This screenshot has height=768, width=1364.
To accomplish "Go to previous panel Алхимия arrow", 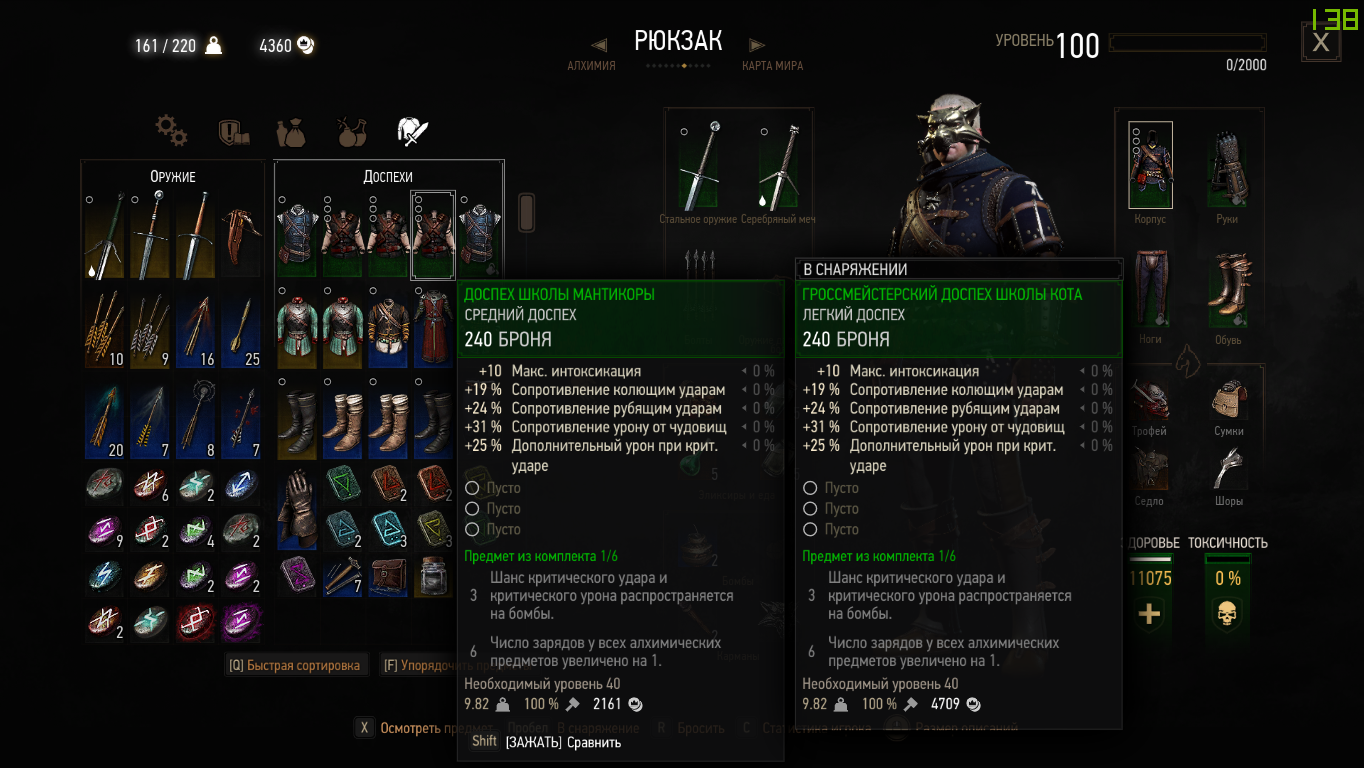I will coord(599,45).
